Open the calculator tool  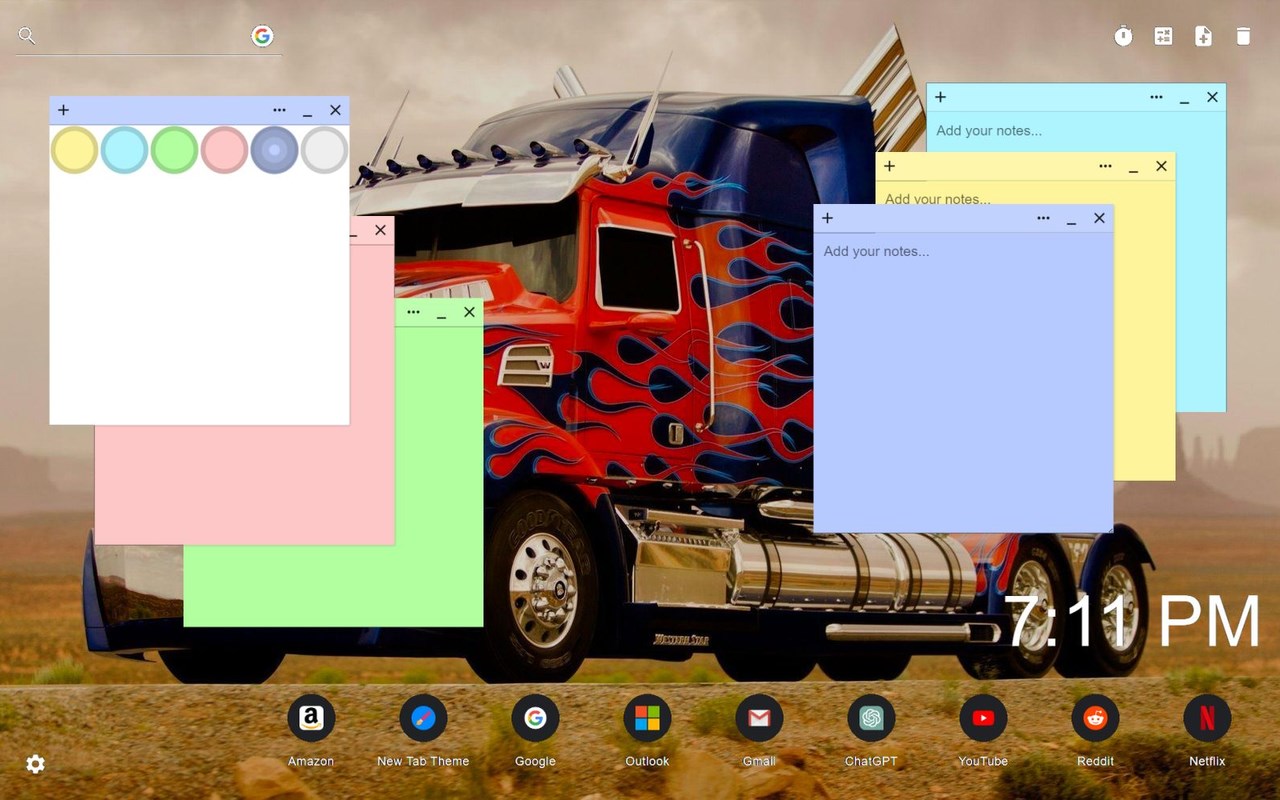(1163, 36)
